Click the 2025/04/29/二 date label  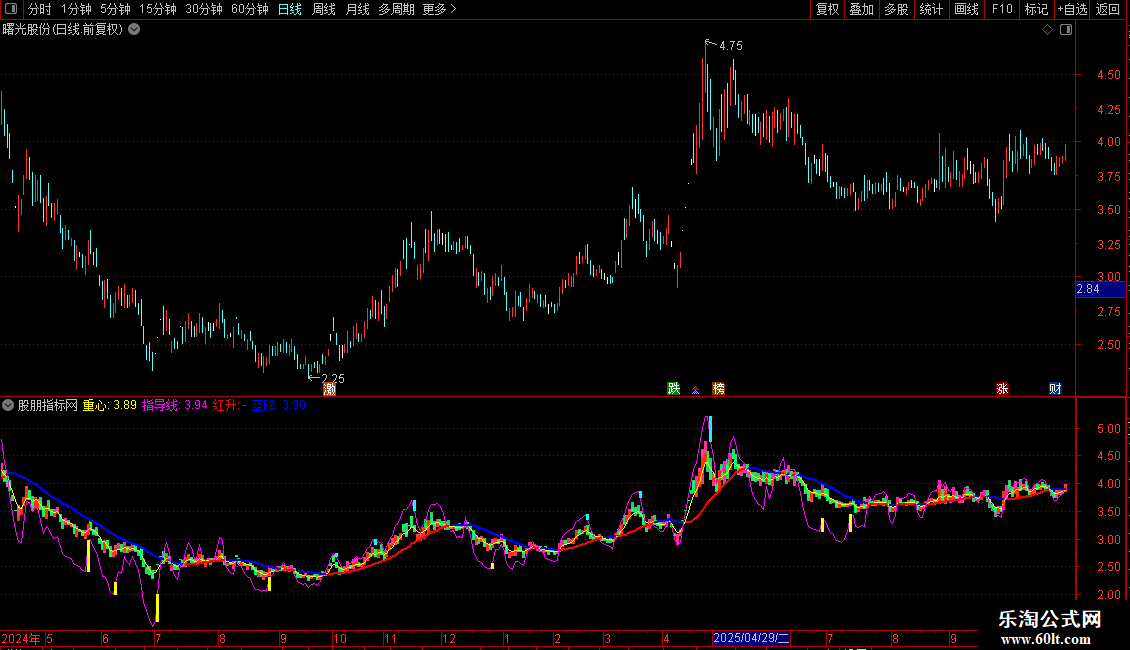pos(751,638)
